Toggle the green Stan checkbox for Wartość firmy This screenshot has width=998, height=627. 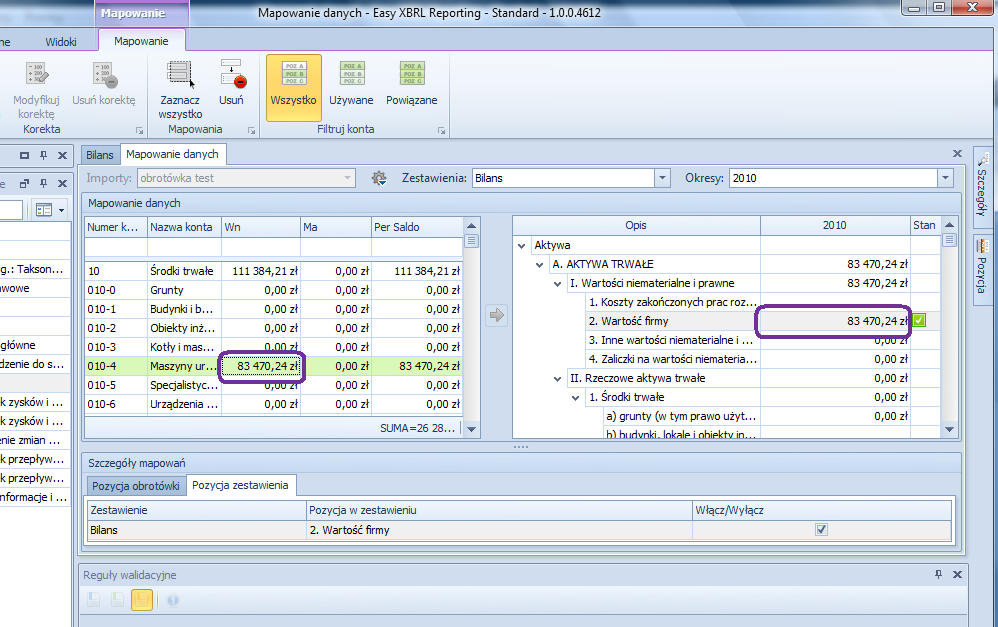919,320
